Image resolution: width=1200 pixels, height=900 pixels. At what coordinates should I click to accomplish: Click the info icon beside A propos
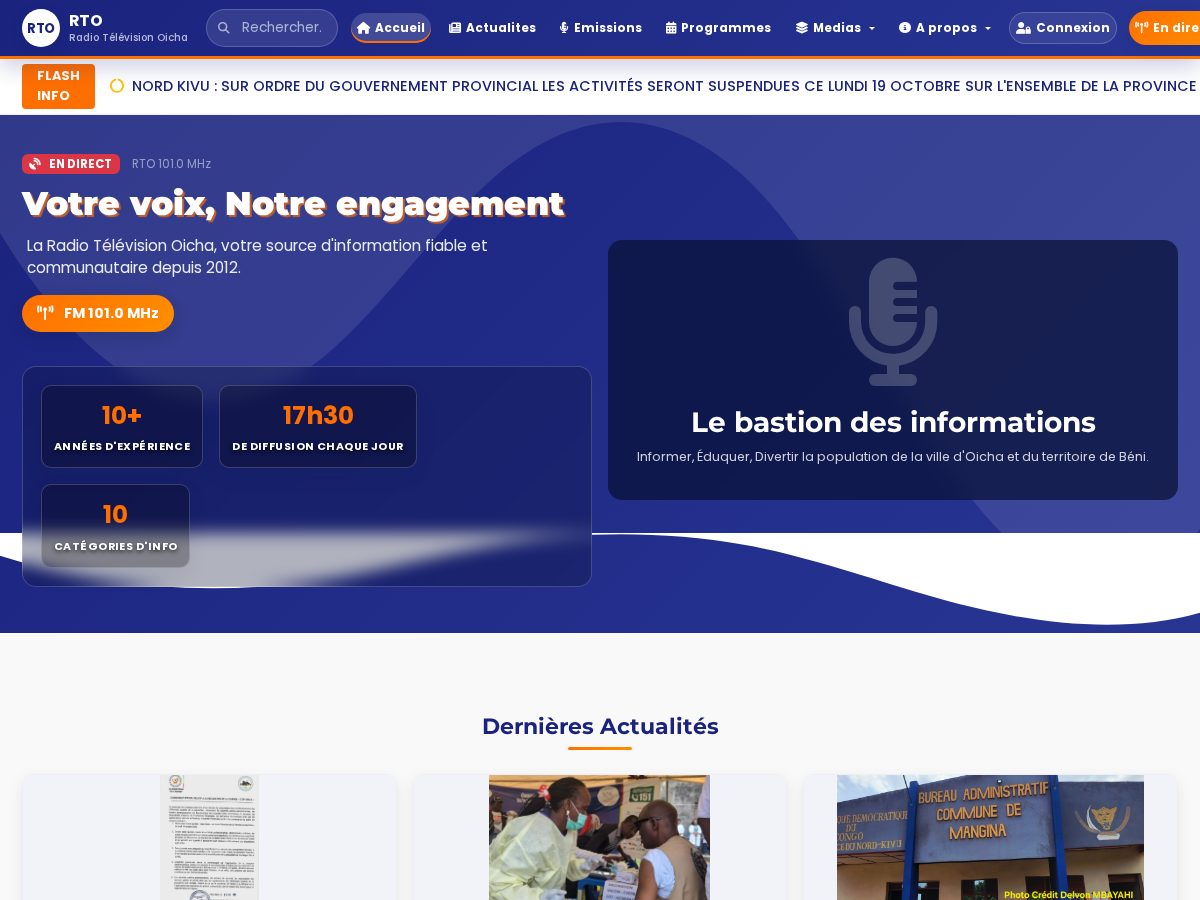905,28
